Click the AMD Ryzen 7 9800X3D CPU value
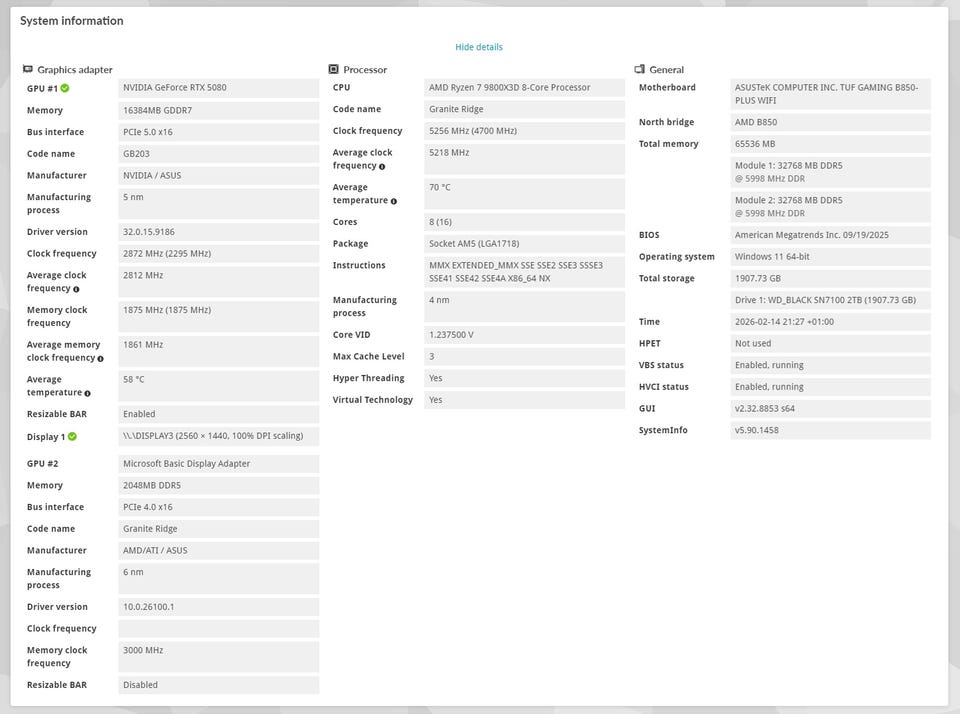 525,88
